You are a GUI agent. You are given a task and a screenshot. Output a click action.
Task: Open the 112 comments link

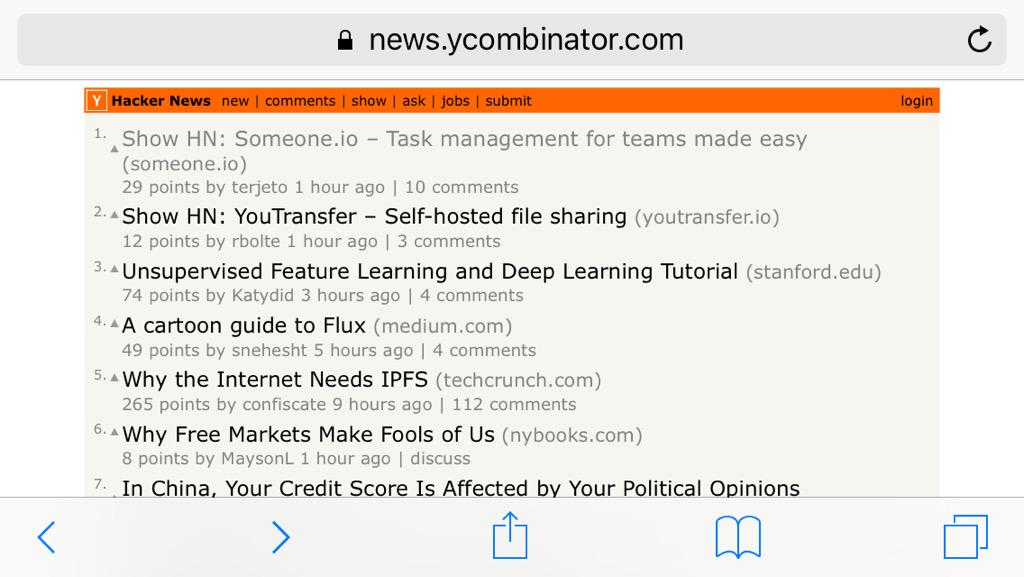coord(514,405)
